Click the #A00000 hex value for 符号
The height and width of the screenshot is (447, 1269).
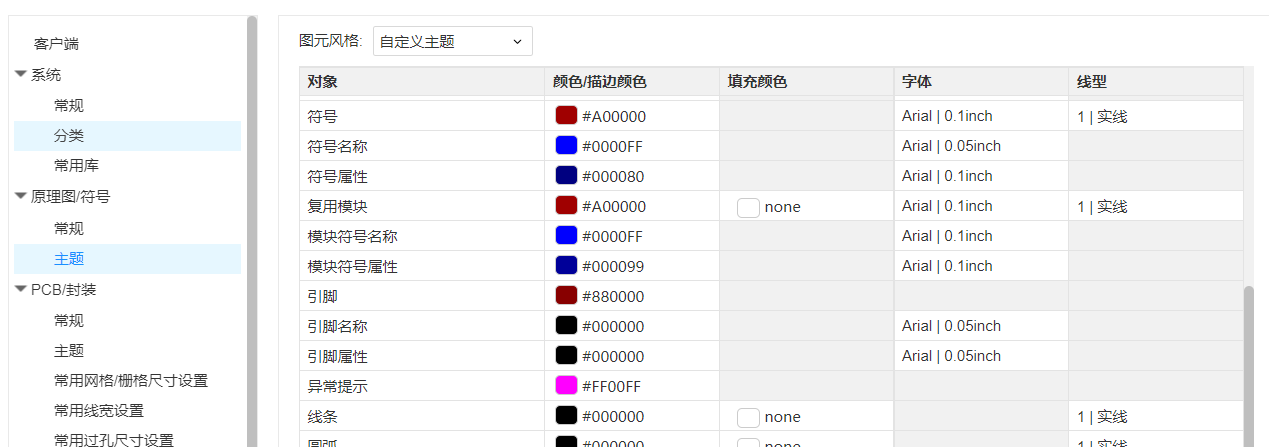point(614,116)
